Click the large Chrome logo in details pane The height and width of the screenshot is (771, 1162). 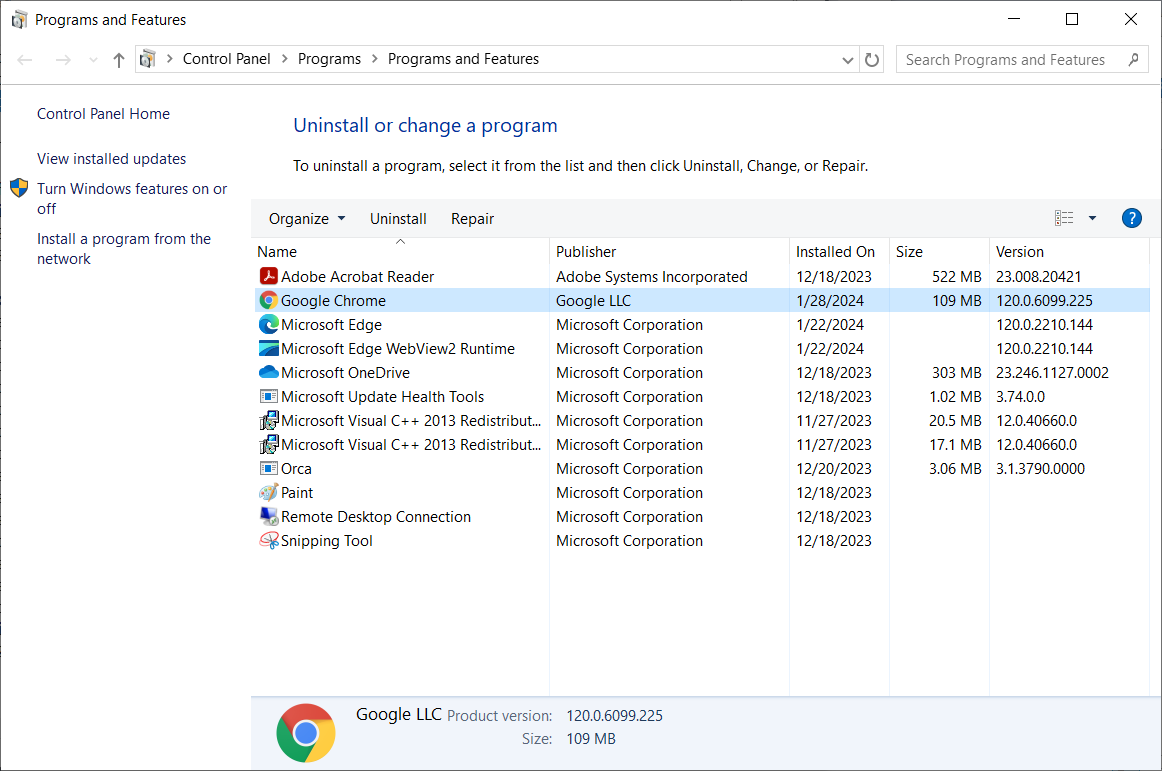point(305,733)
